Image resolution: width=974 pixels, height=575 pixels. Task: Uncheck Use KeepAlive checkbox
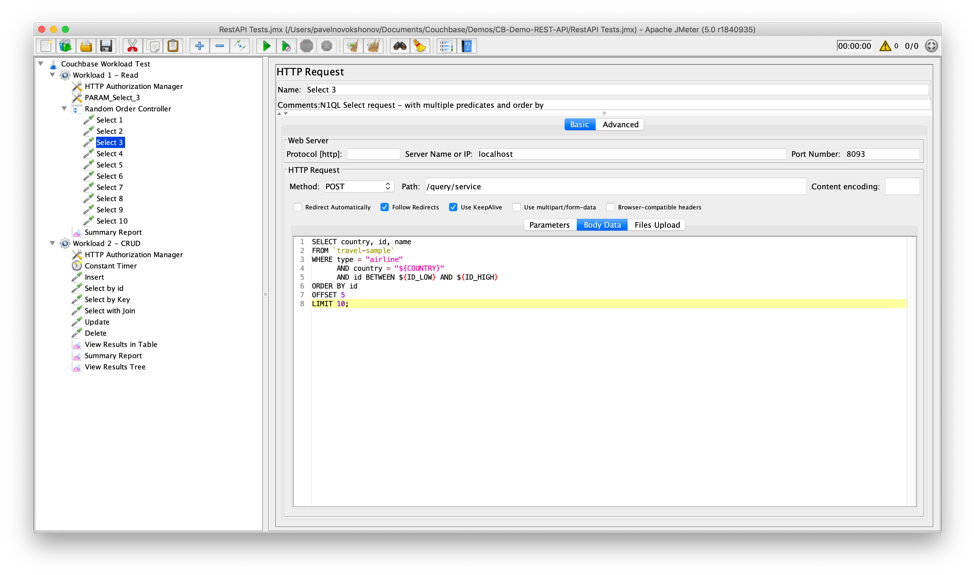[453, 207]
